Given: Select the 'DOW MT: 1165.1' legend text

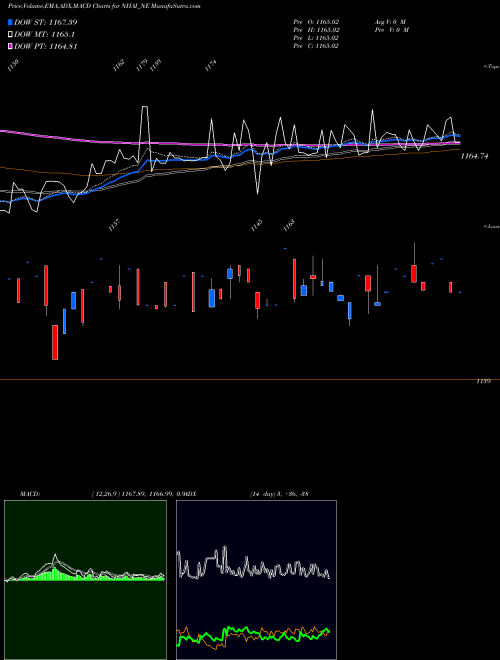Looking at the screenshot, I should coord(45,35).
